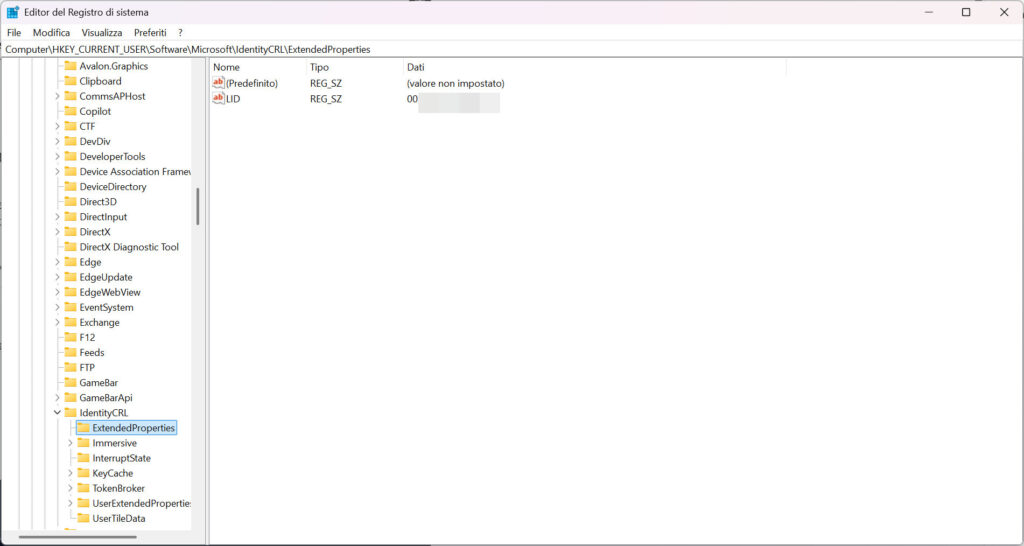Click the CTF folder icon
1024x546 pixels.
pyautogui.click(x=71, y=126)
